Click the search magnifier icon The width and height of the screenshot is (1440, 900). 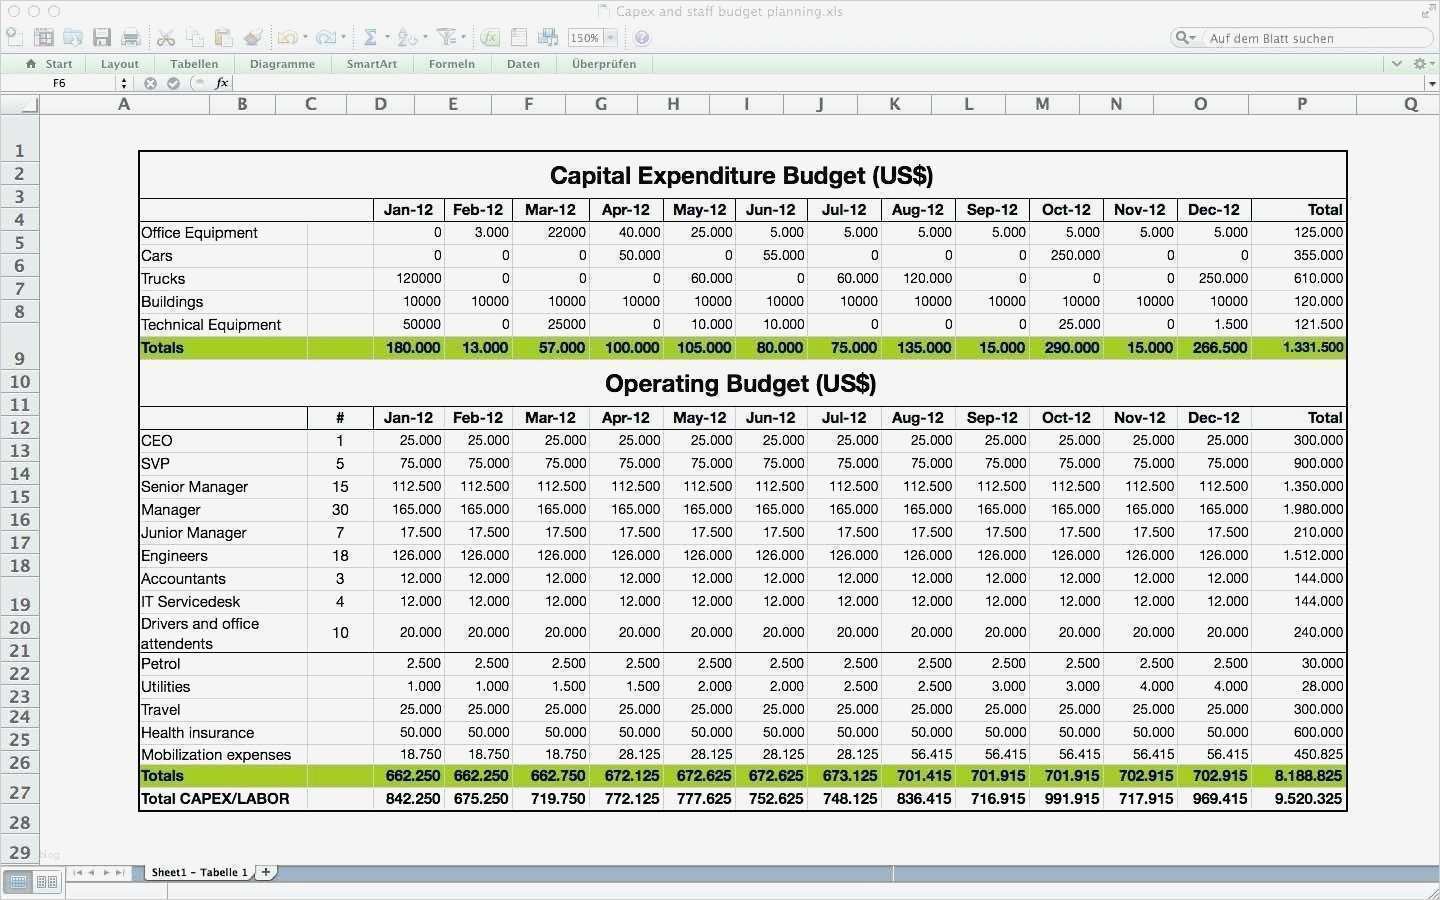pos(1183,37)
